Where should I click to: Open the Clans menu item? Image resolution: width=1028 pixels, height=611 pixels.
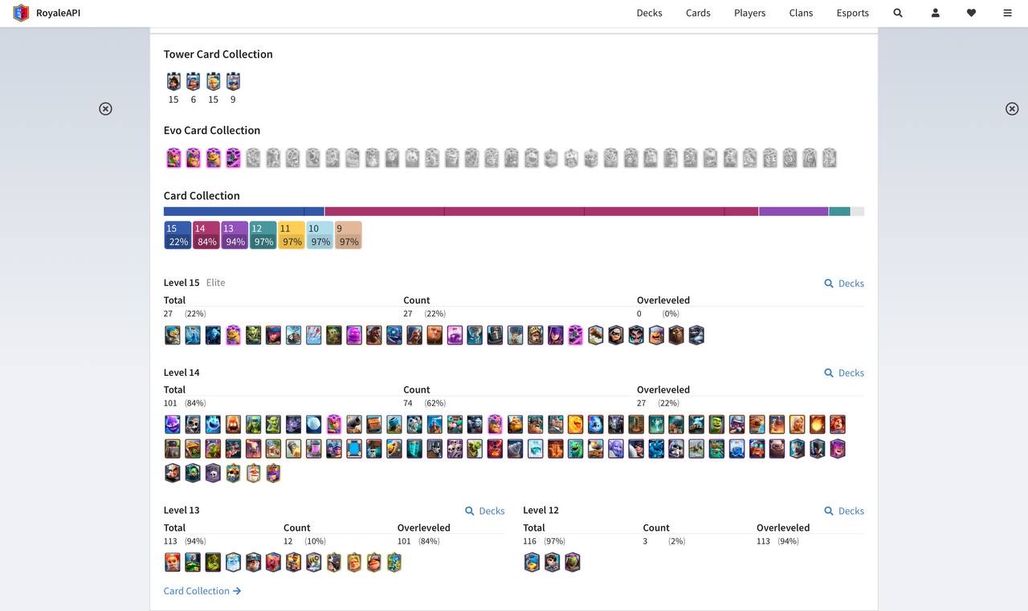point(801,13)
